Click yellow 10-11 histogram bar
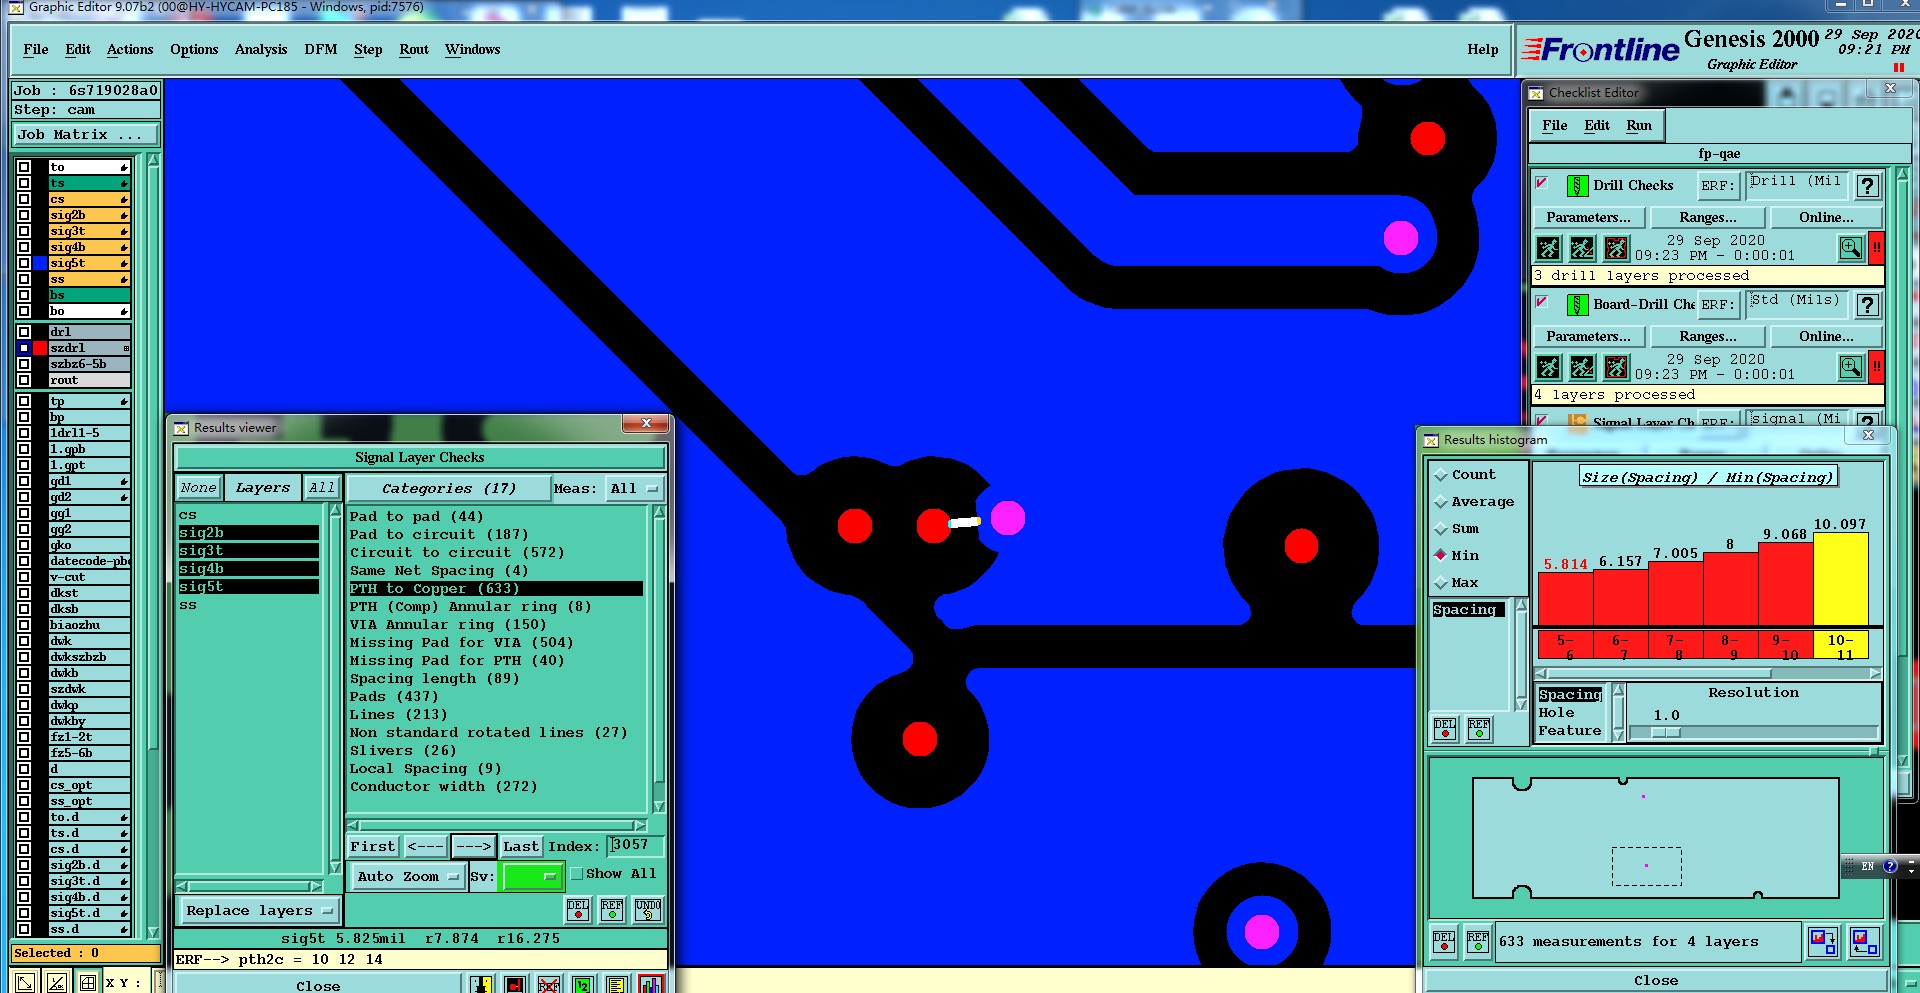1920x993 pixels. (x=1841, y=579)
